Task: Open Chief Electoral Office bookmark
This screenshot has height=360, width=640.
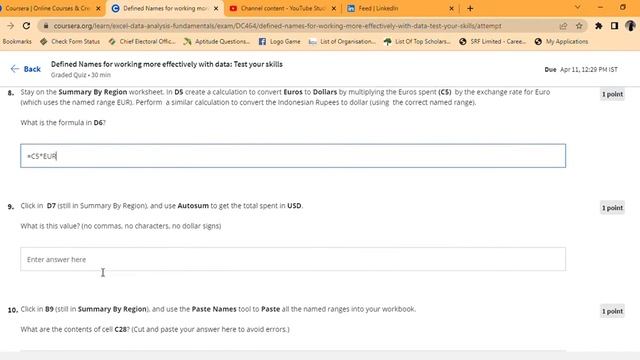Action: point(142,42)
